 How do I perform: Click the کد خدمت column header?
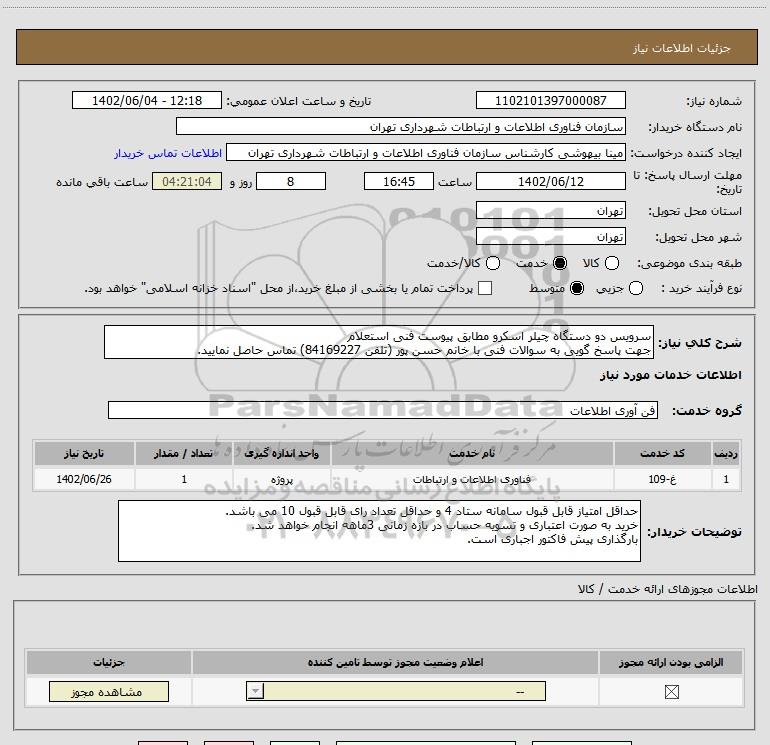point(662,453)
